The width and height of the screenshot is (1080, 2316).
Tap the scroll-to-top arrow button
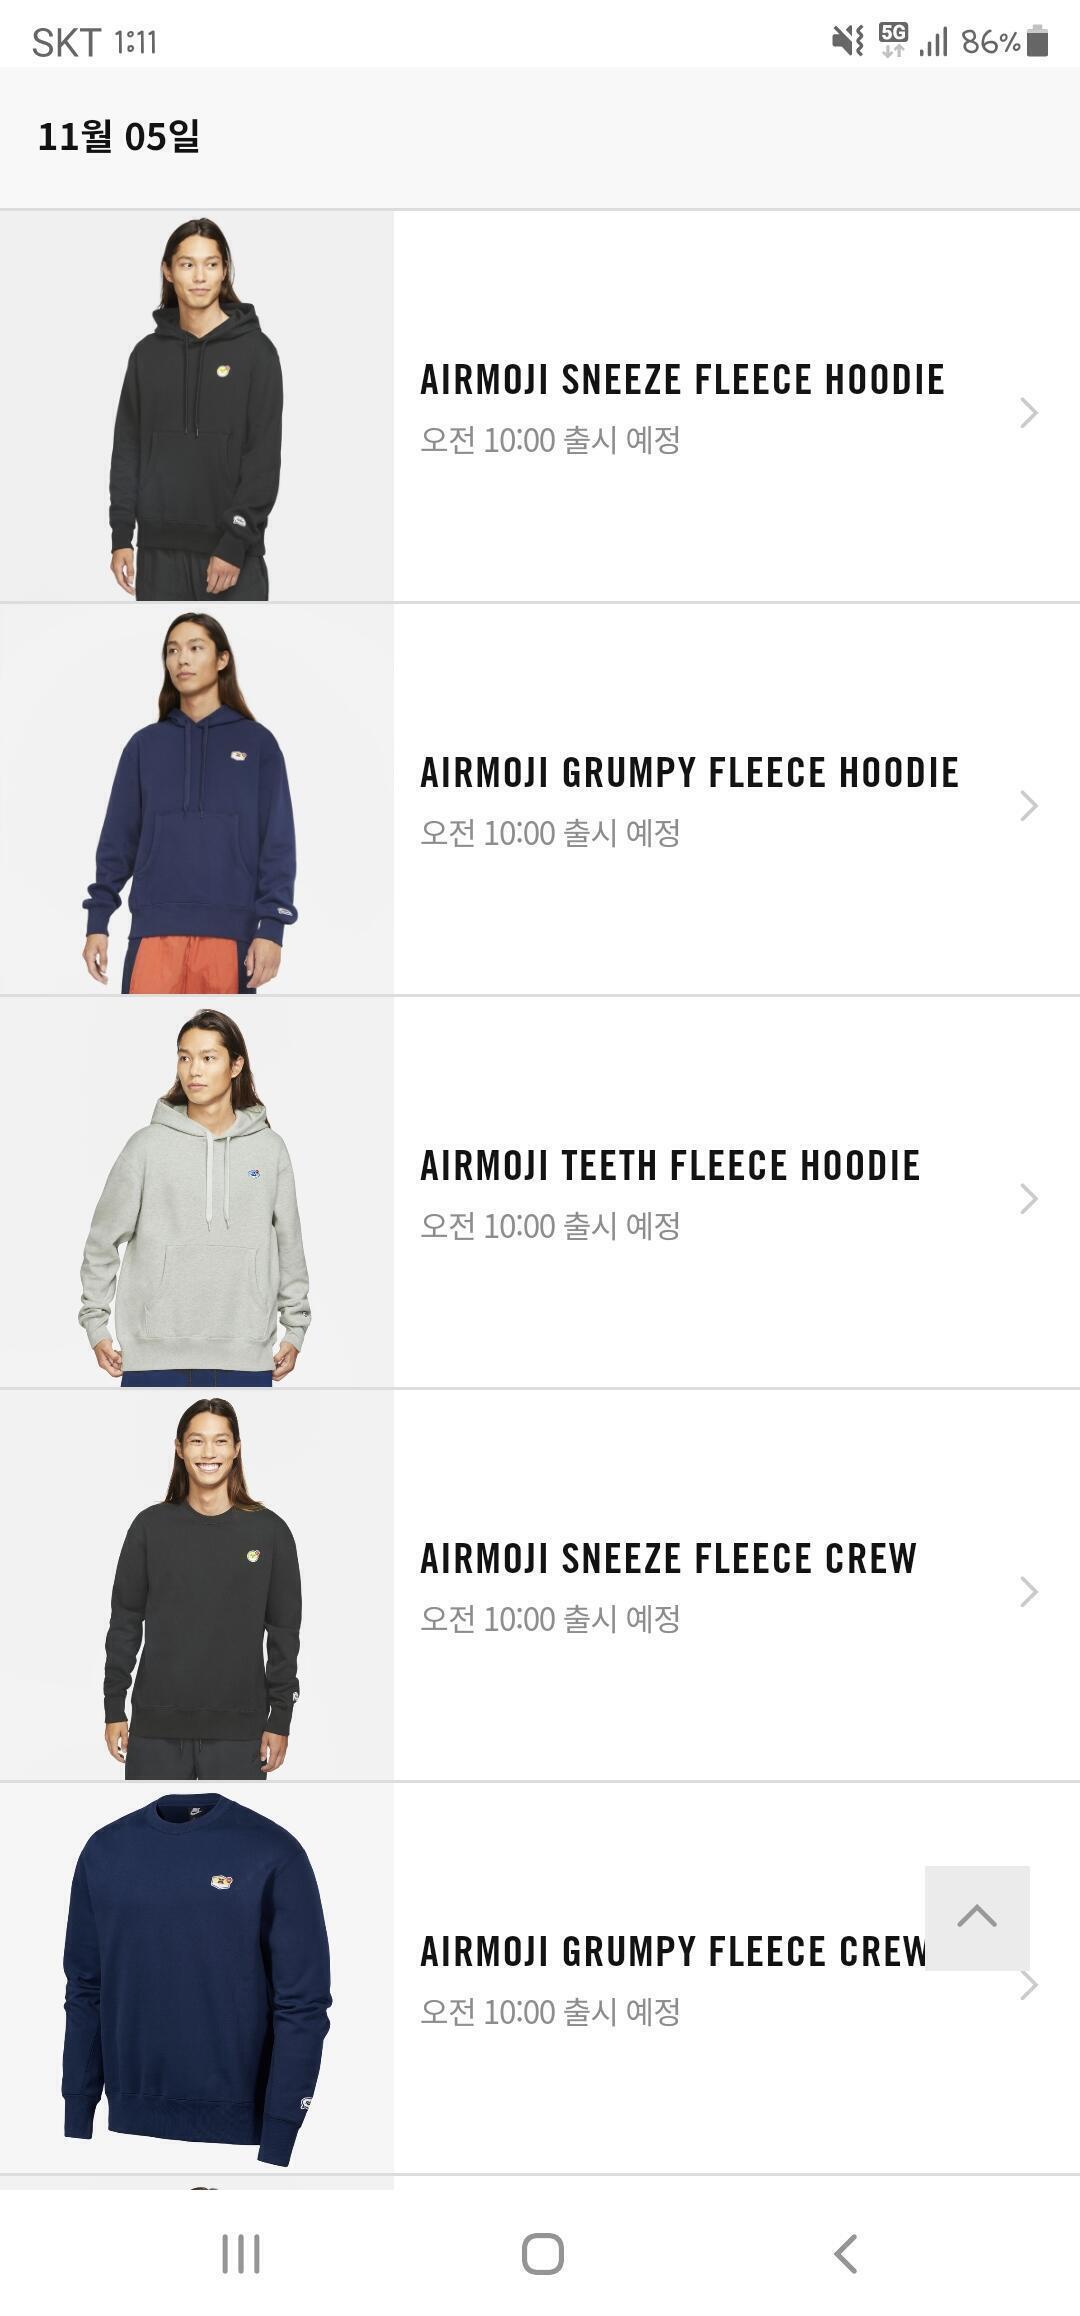coord(977,1917)
